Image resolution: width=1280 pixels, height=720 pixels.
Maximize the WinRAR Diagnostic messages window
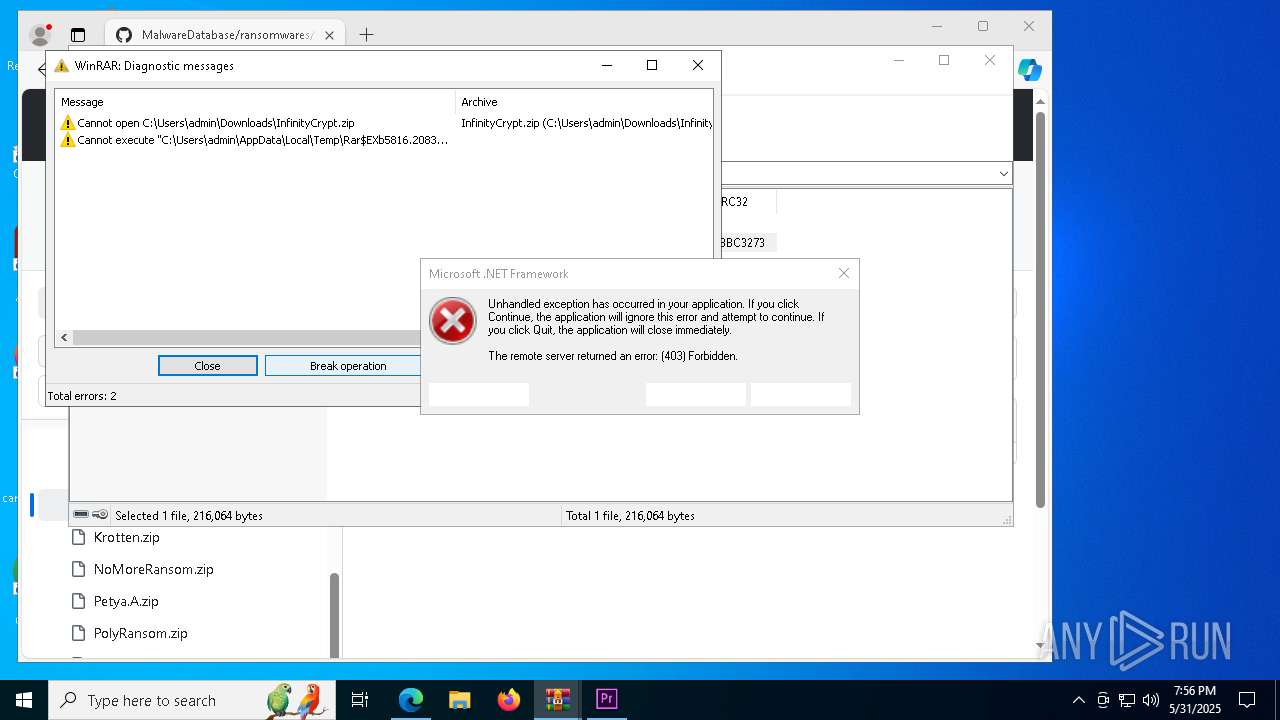coord(652,66)
